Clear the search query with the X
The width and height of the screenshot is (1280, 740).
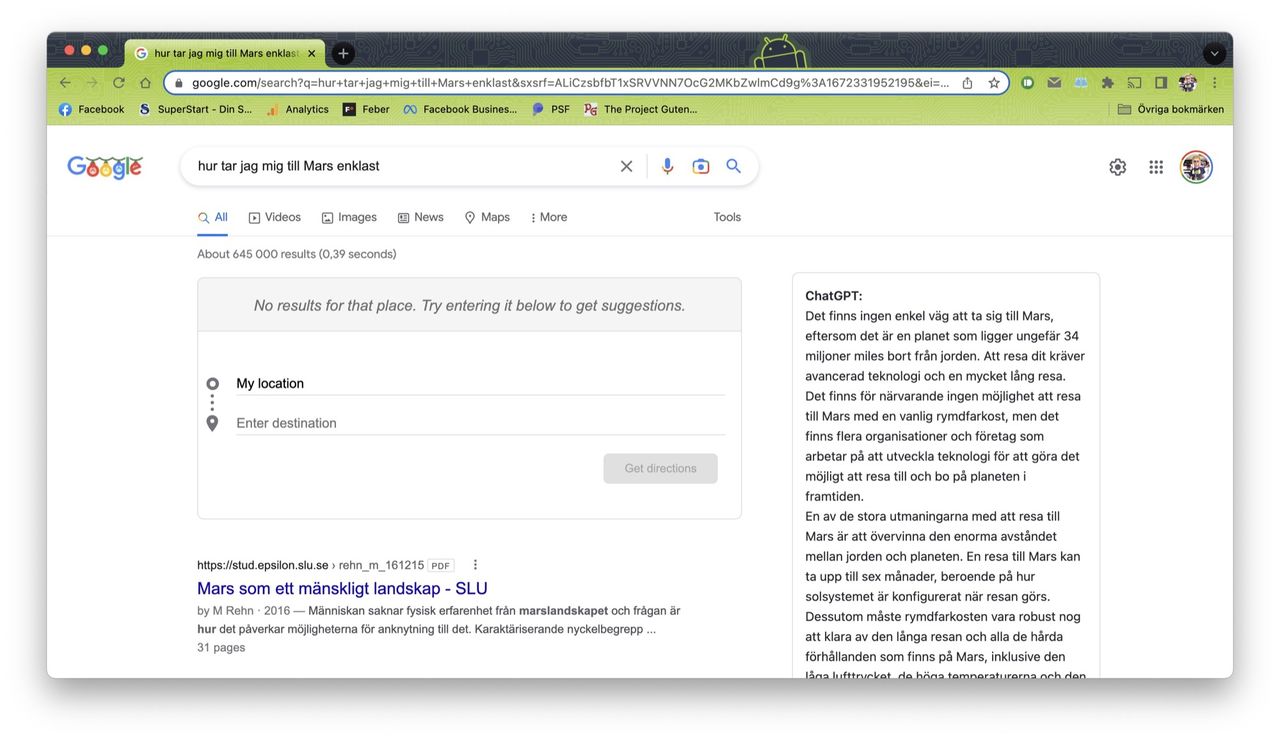pyautogui.click(x=626, y=166)
